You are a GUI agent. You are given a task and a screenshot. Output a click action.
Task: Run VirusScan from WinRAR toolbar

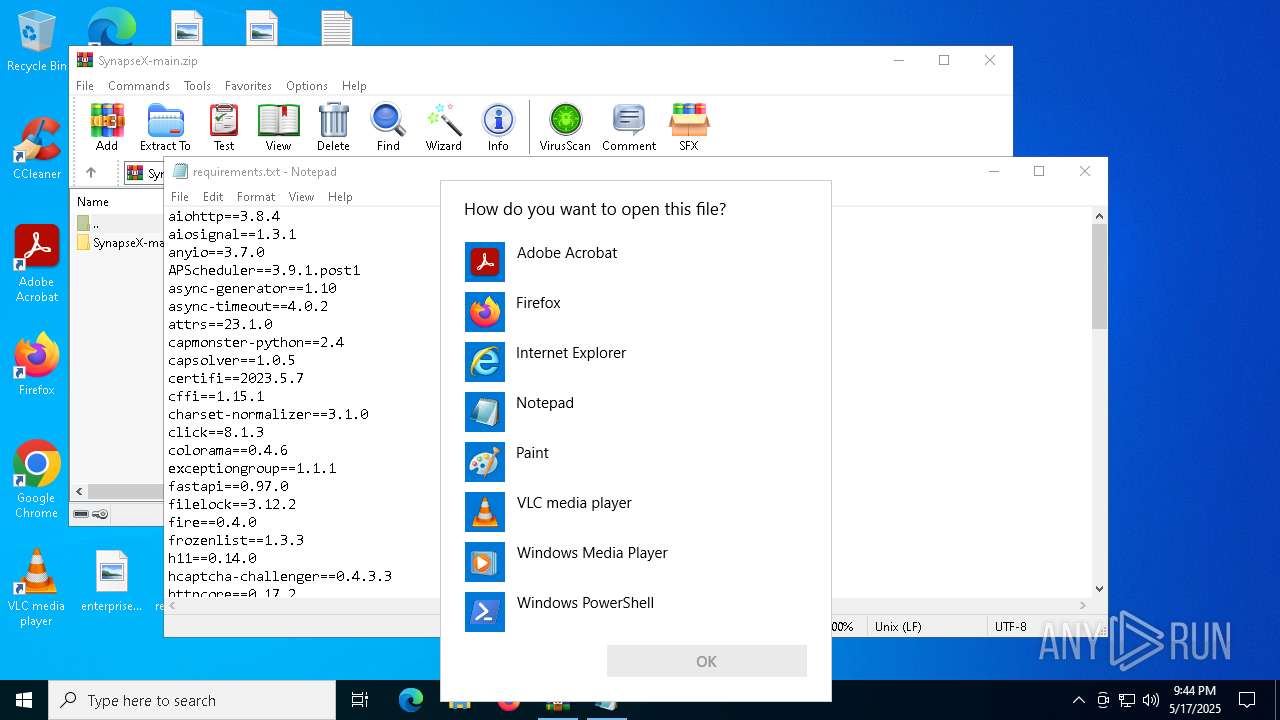tap(565, 127)
